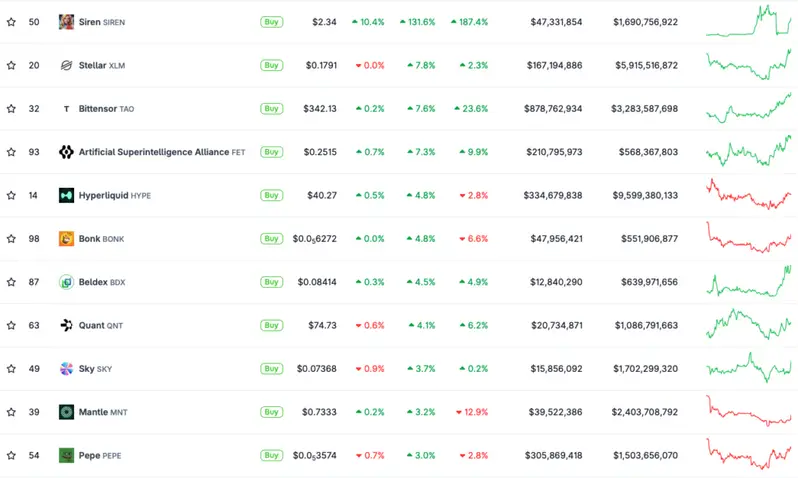Viewport: 798px width, 478px height.
Task: Click volume value $878,762,934
Action: point(553,108)
